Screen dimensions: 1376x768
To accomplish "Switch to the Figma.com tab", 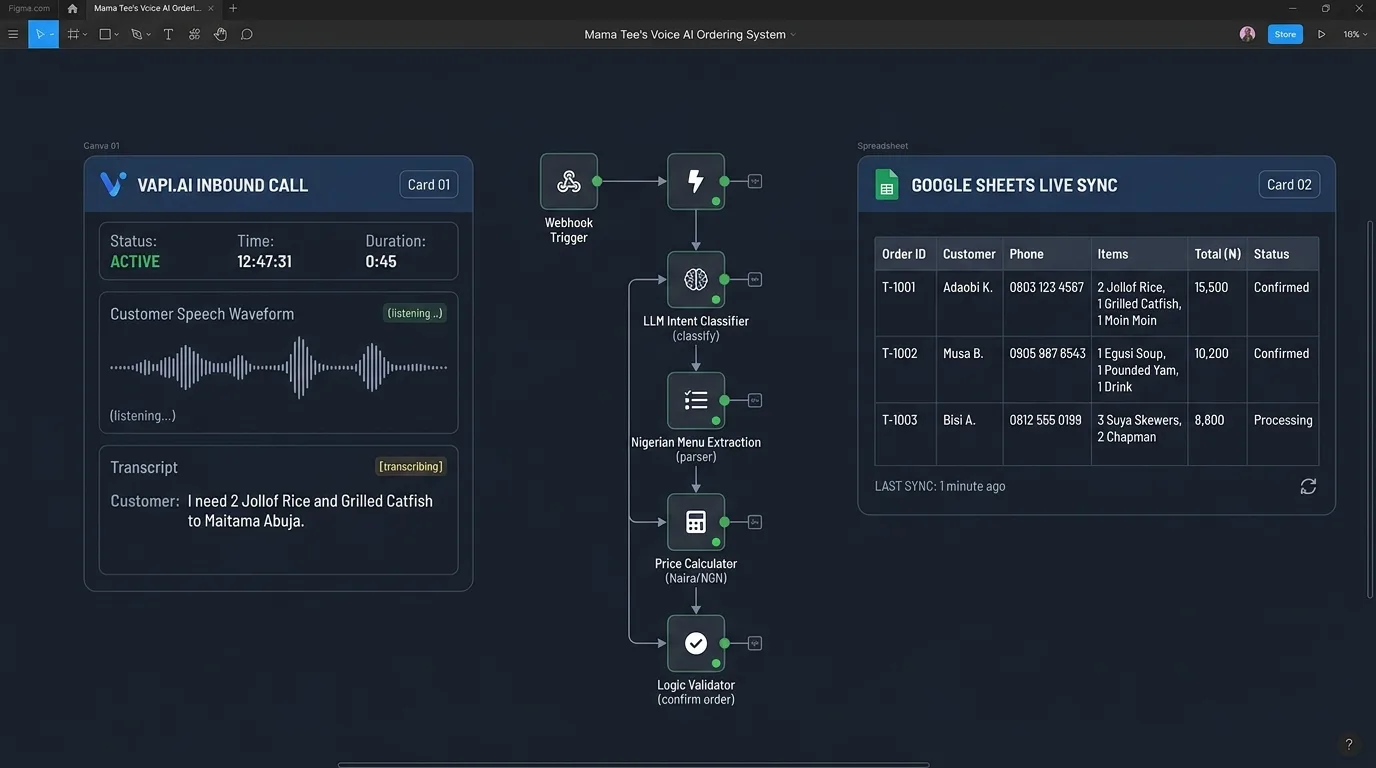I will click(x=27, y=8).
